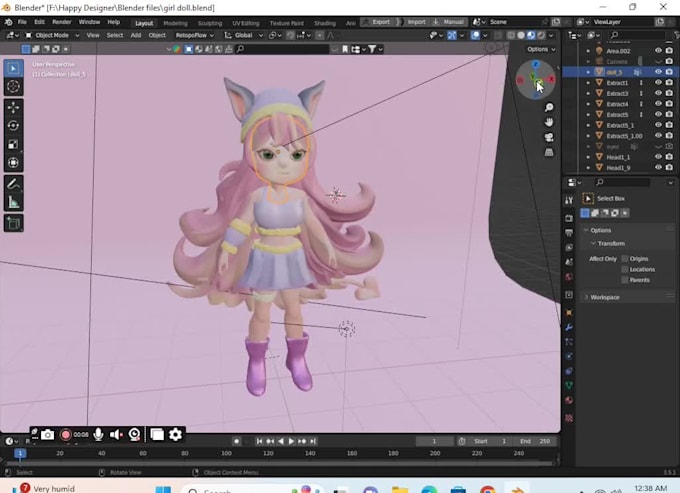Open the Object properties orange square tab
The height and width of the screenshot is (493, 680).
click(x=569, y=313)
